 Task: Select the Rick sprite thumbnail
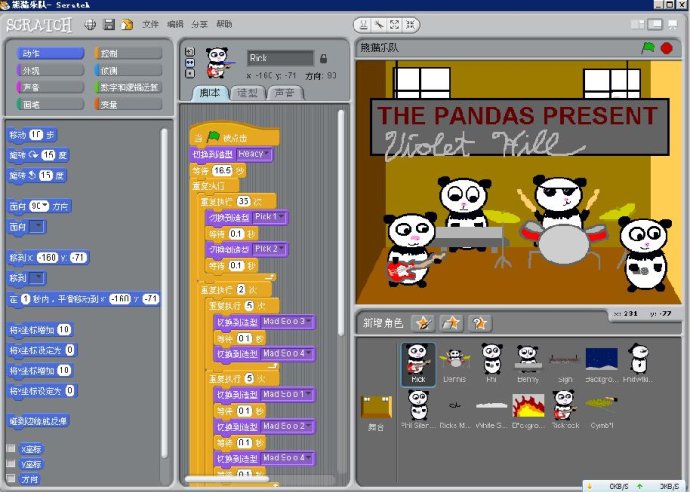pos(418,364)
